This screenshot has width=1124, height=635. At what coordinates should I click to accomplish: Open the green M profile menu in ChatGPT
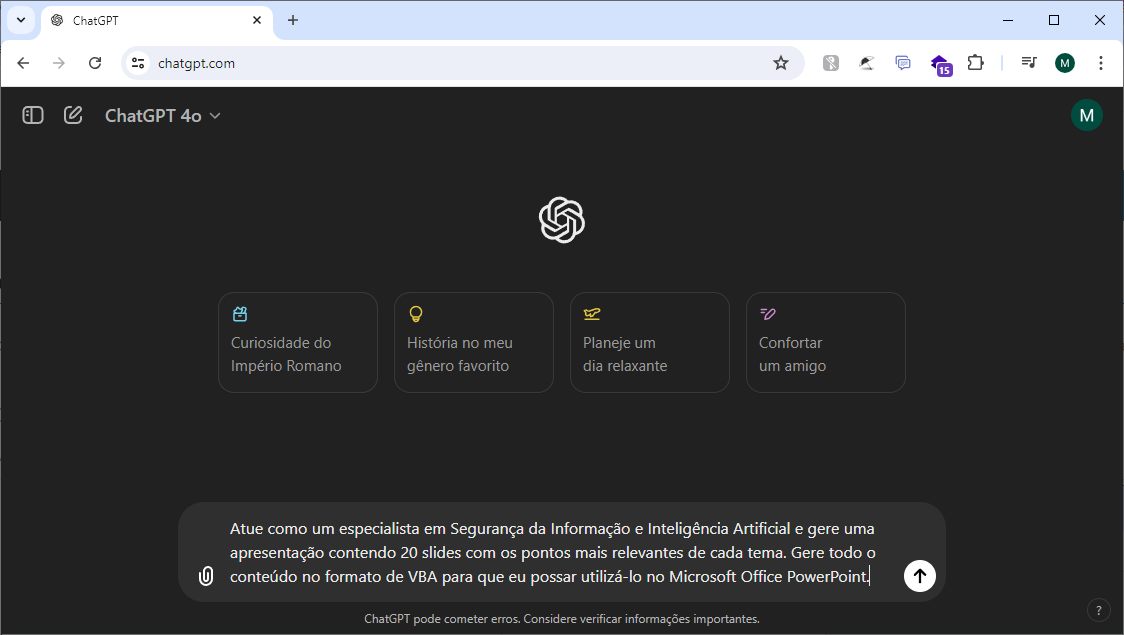(1087, 115)
